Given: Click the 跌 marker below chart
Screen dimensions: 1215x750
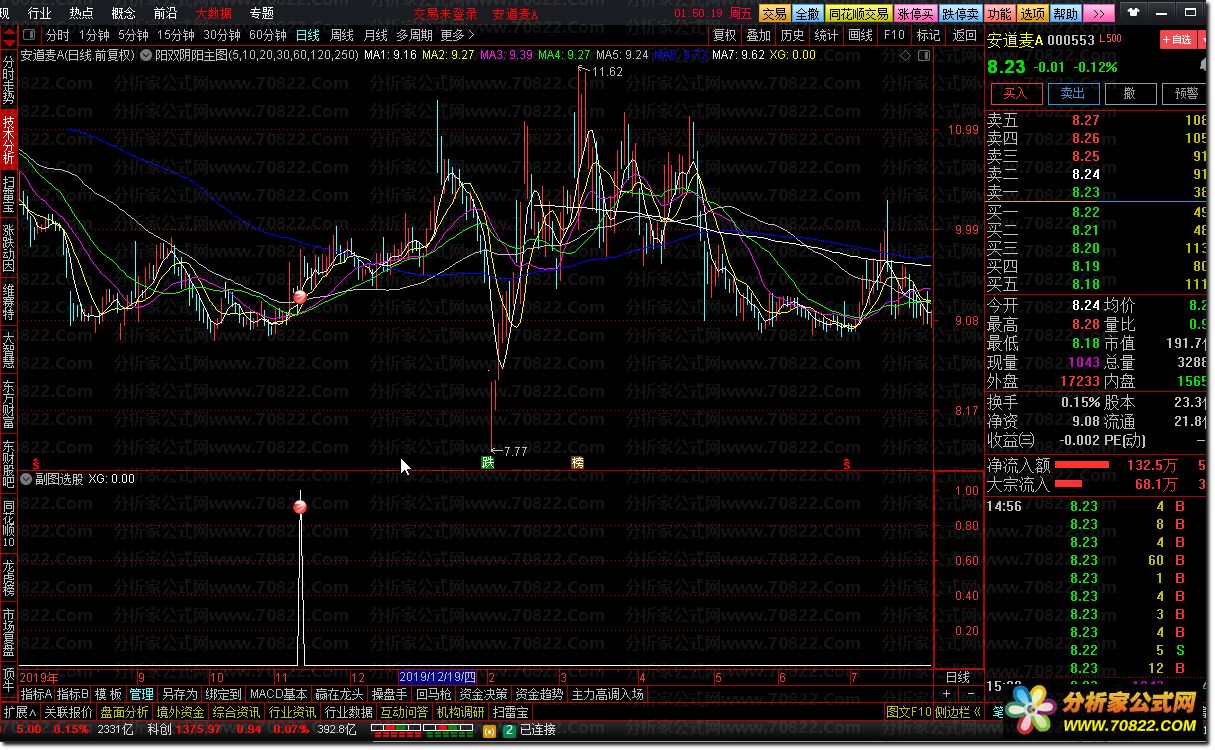Looking at the screenshot, I should tap(488, 463).
